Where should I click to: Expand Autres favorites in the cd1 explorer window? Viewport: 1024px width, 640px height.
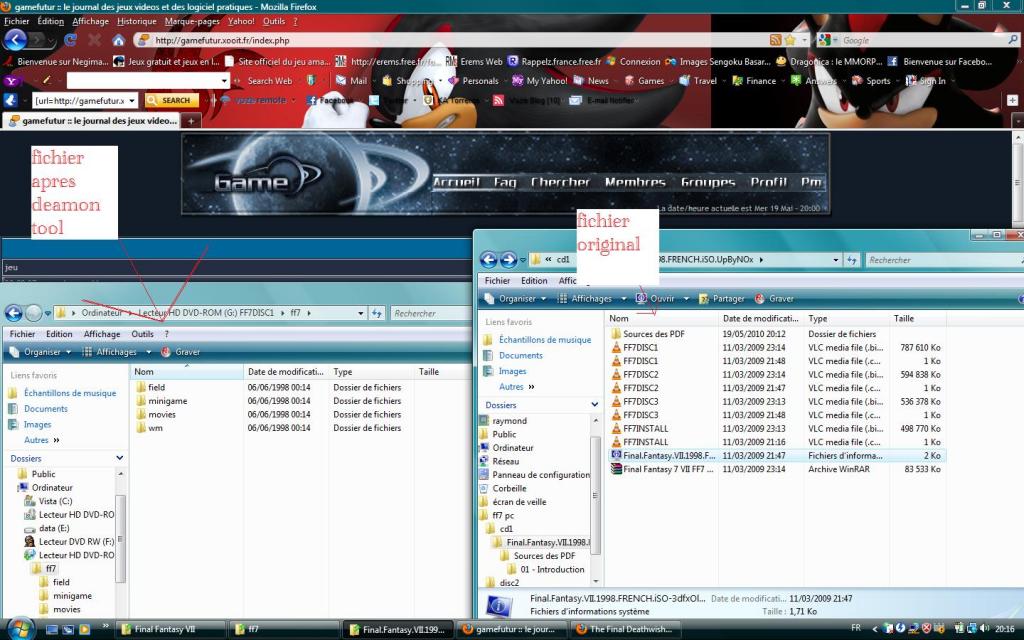517,387
